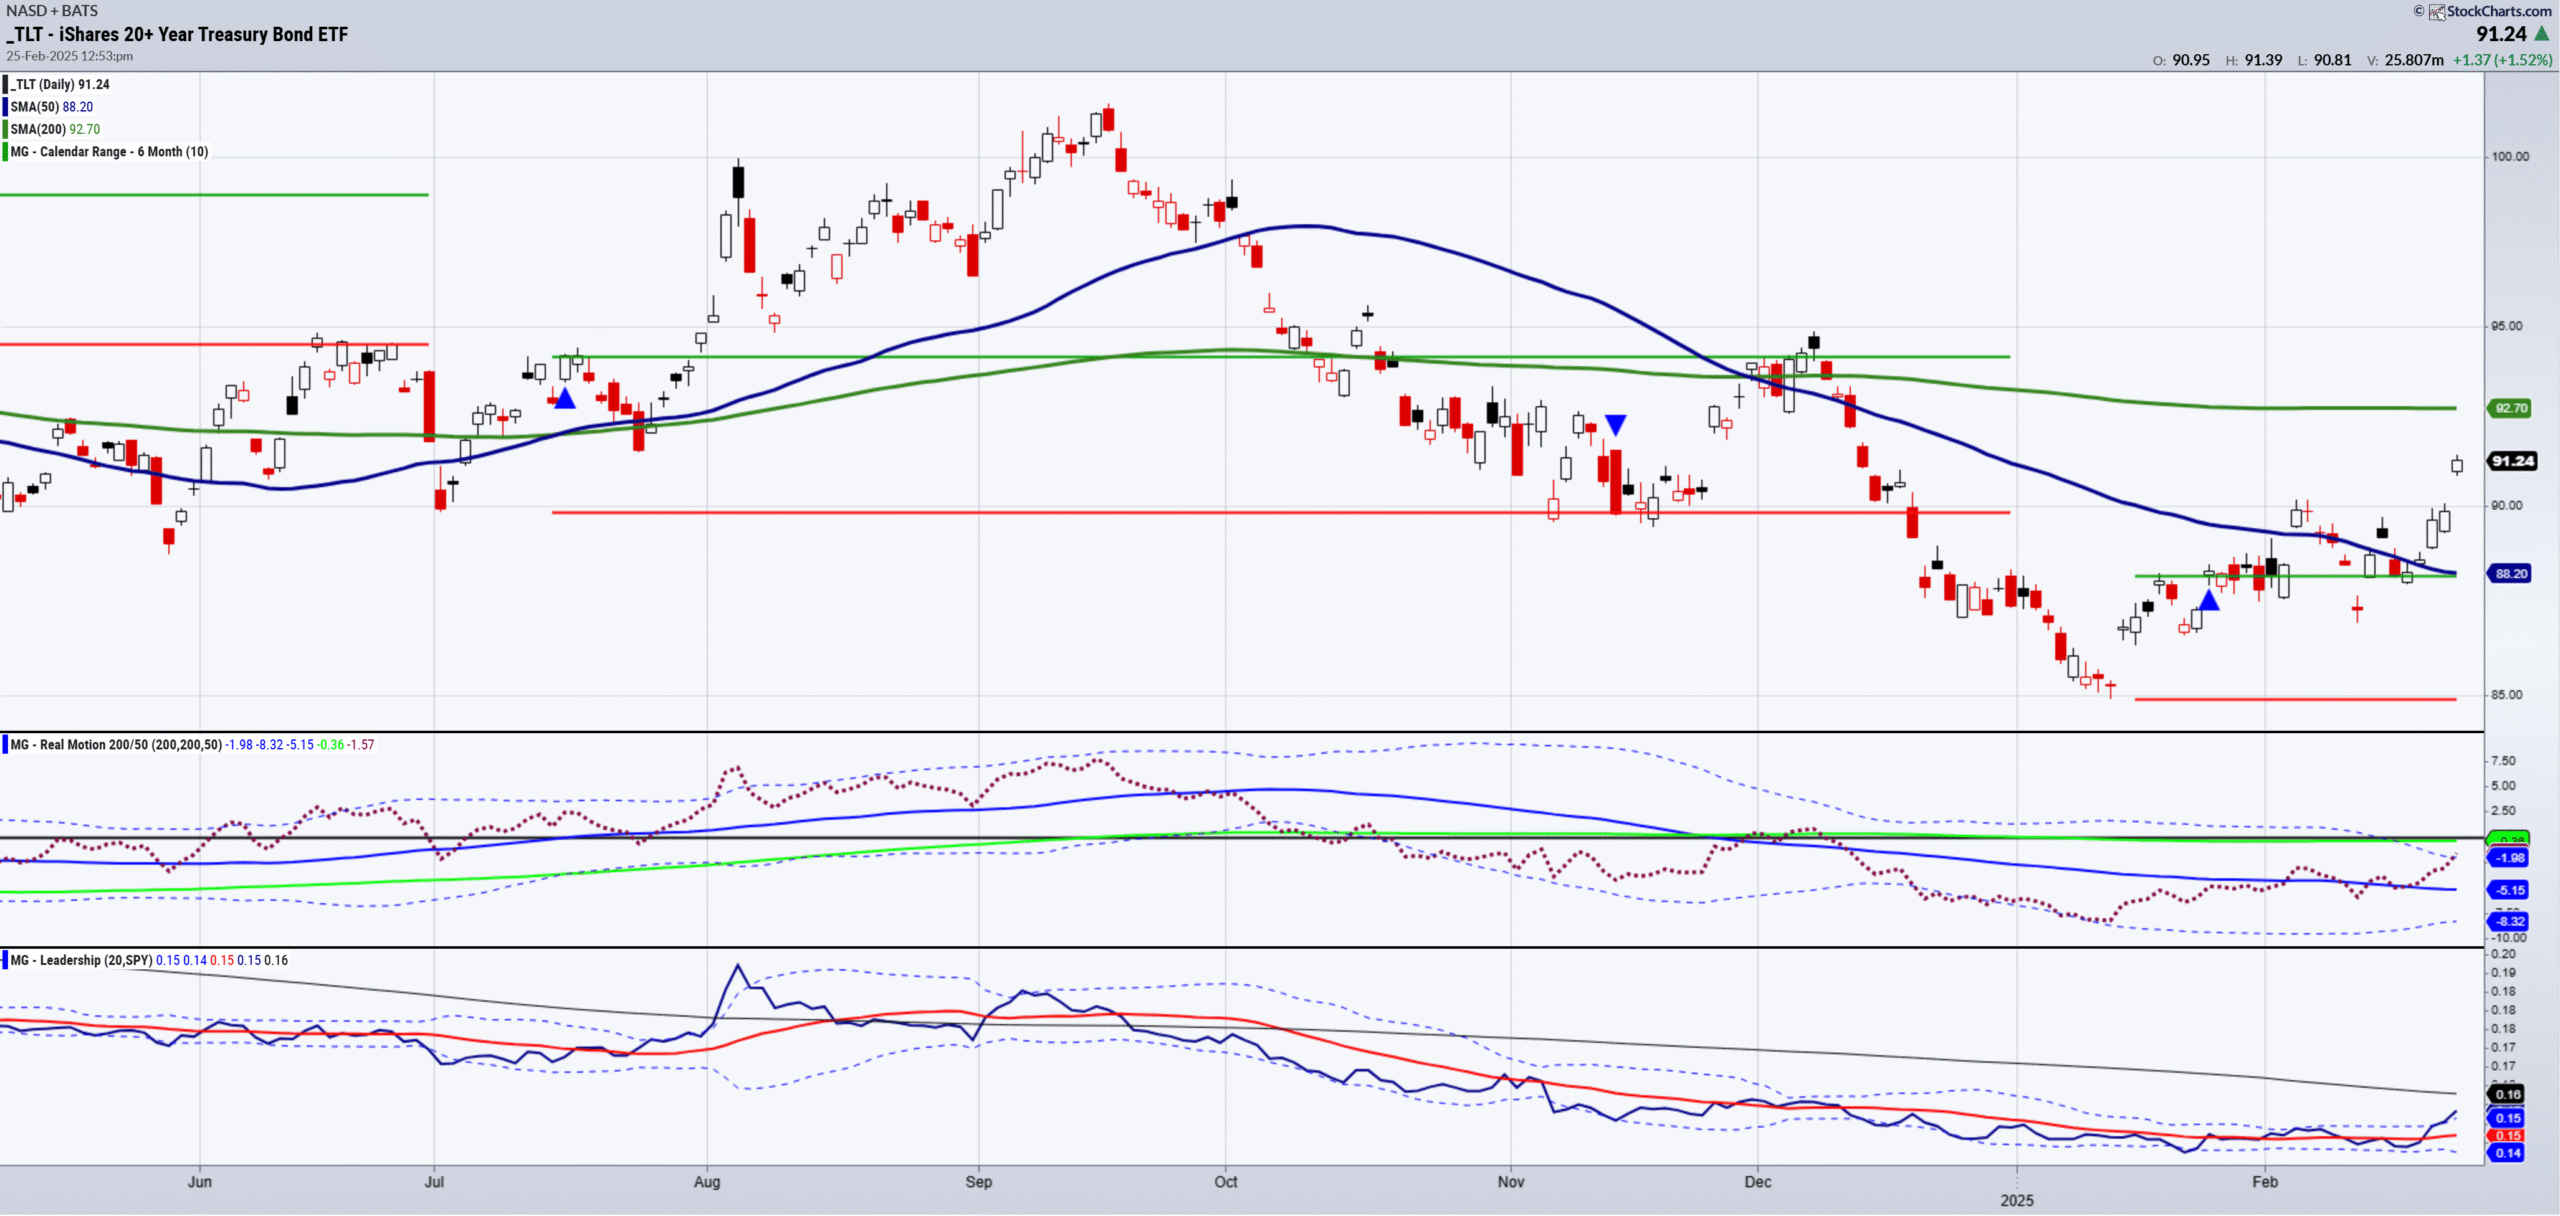Image resolution: width=2560 pixels, height=1216 pixels.
Task: Click the blue up-triangle marker in mid-July
Action: (x=565, y=399)
